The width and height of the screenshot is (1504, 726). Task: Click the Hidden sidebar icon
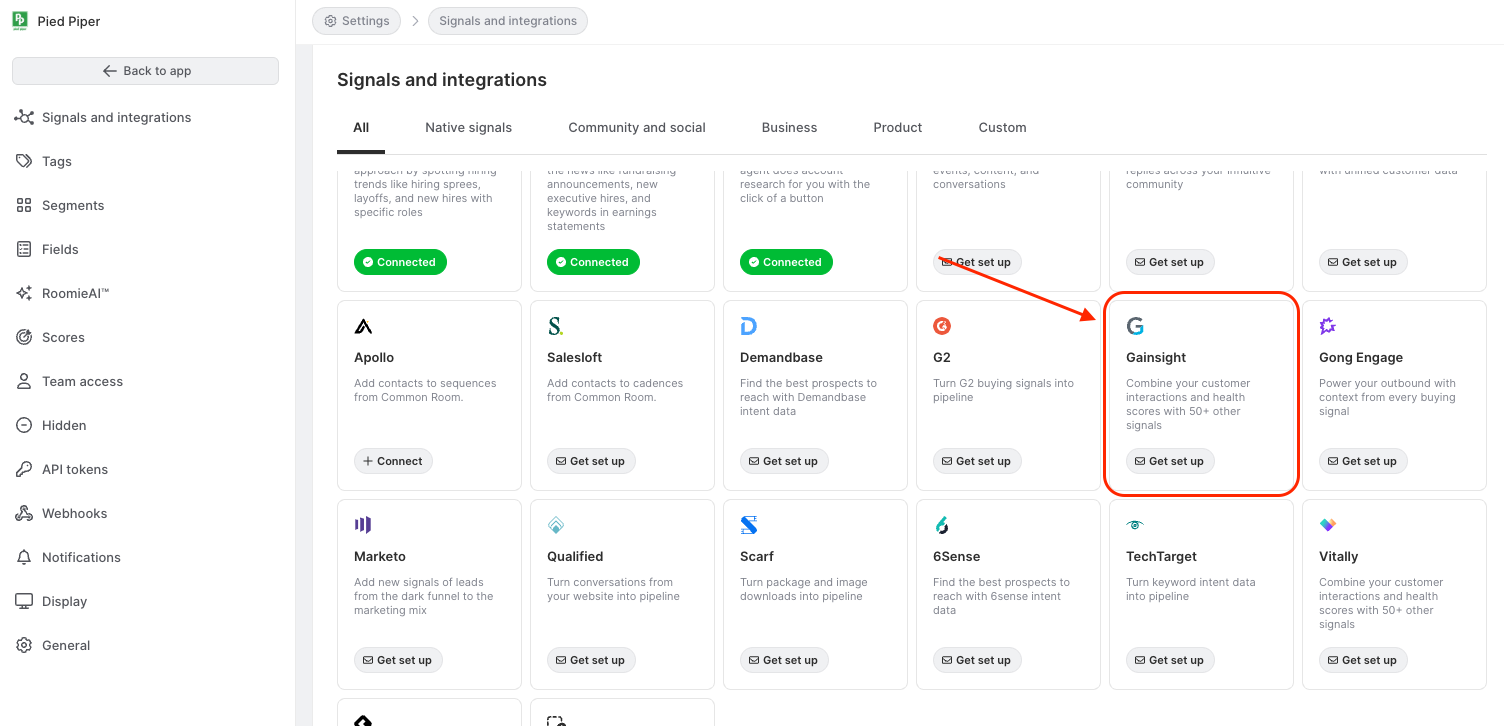24,425
